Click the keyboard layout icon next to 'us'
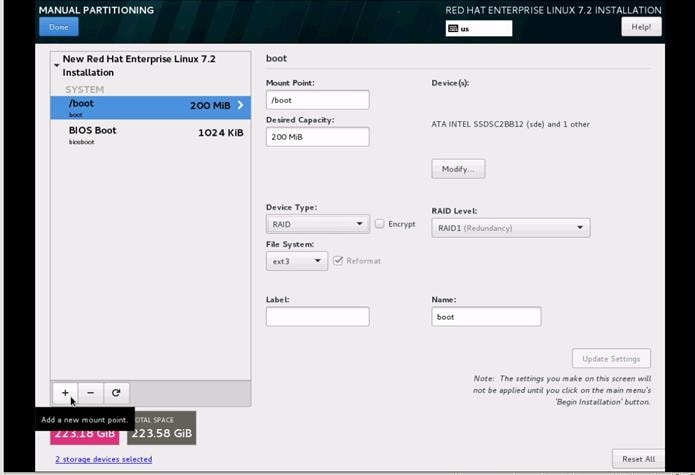695x475 pixels. [x=453, y=29]
